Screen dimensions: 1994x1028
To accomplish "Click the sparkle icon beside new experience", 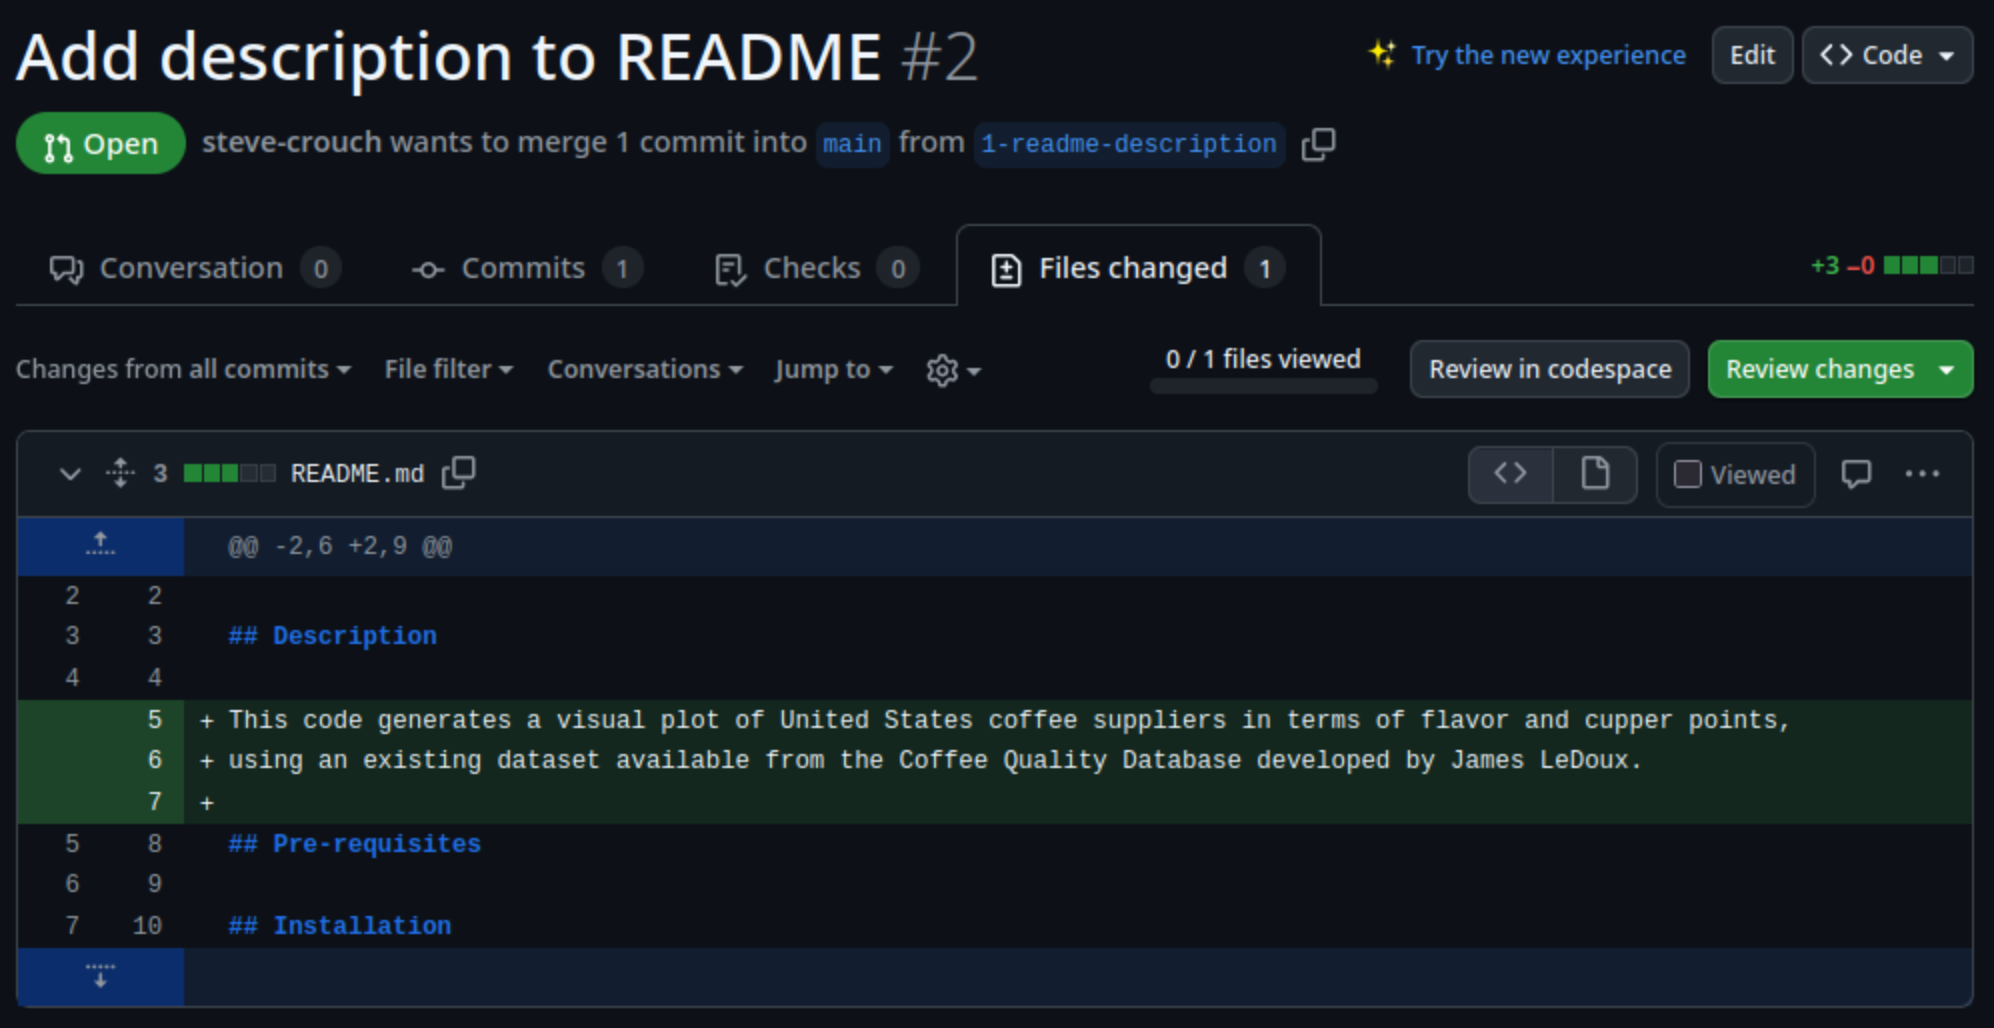I will [1382, 54].
